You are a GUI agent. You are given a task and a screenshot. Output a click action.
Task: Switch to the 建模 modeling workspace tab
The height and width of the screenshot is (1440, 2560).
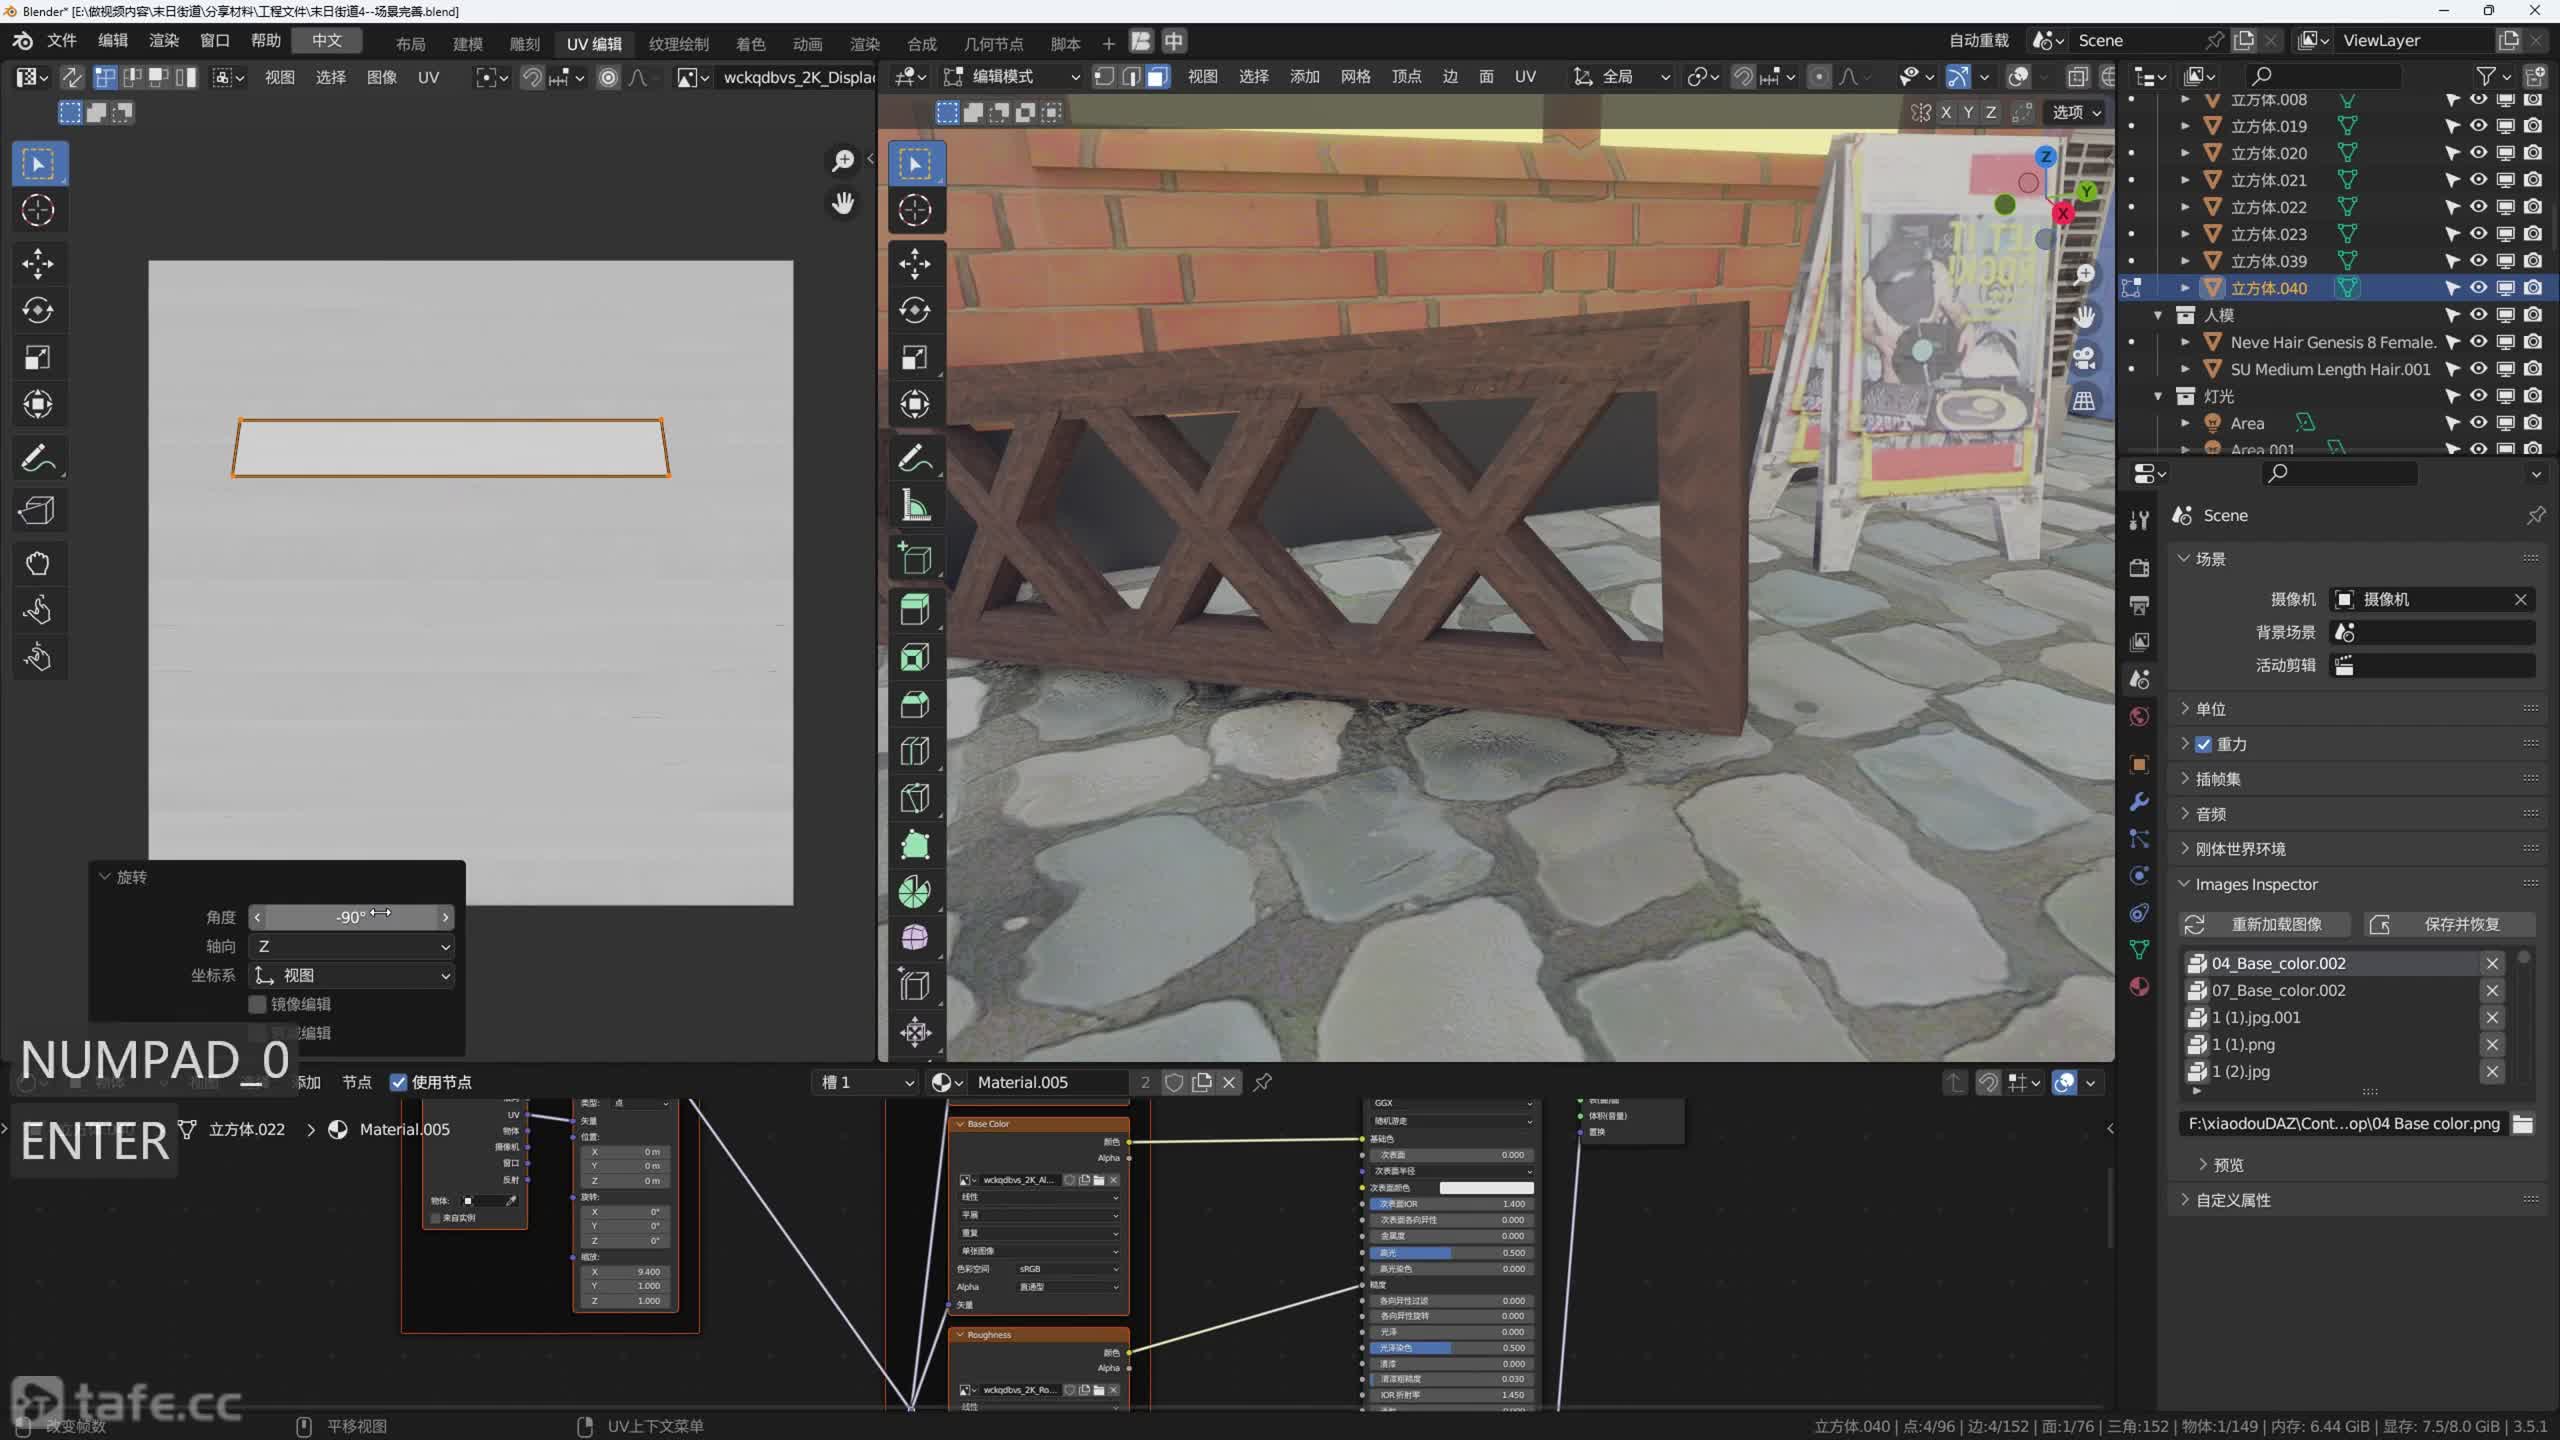click(x=467, y=44)
